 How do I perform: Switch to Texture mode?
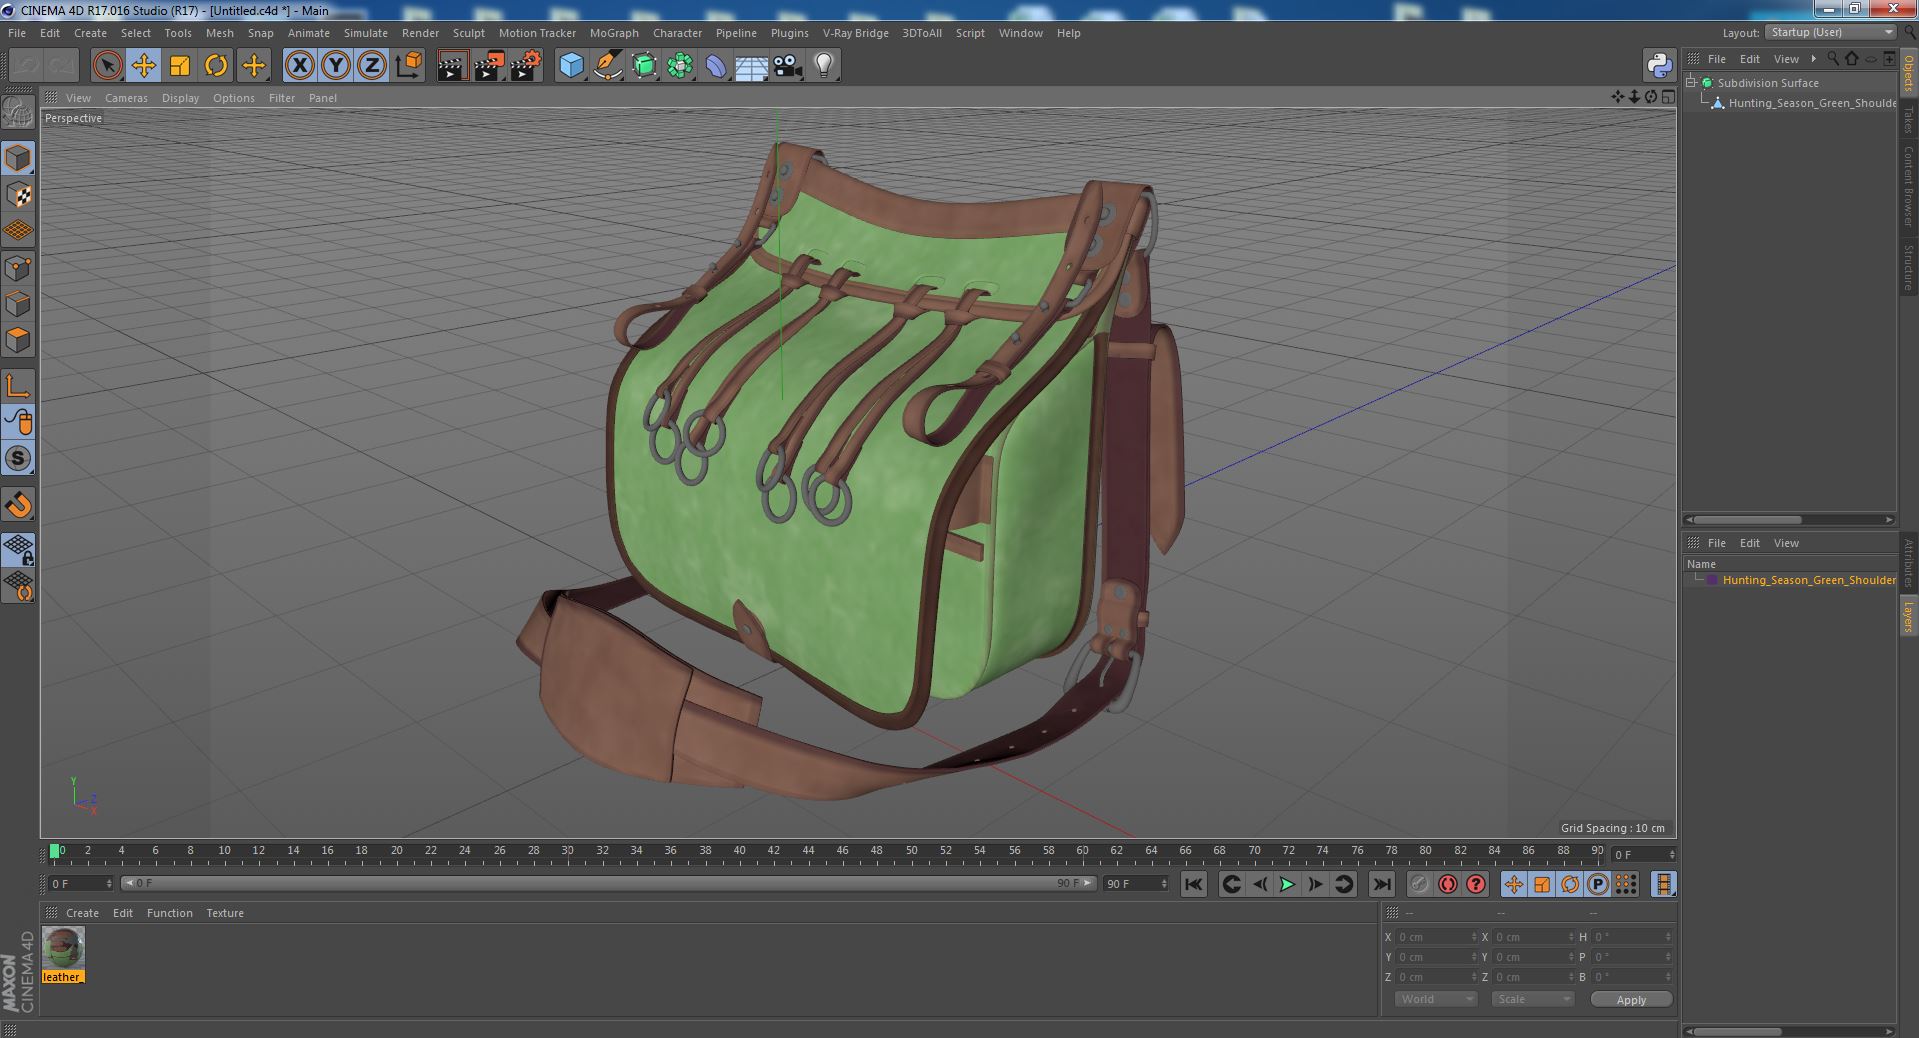tap(18, 195)
